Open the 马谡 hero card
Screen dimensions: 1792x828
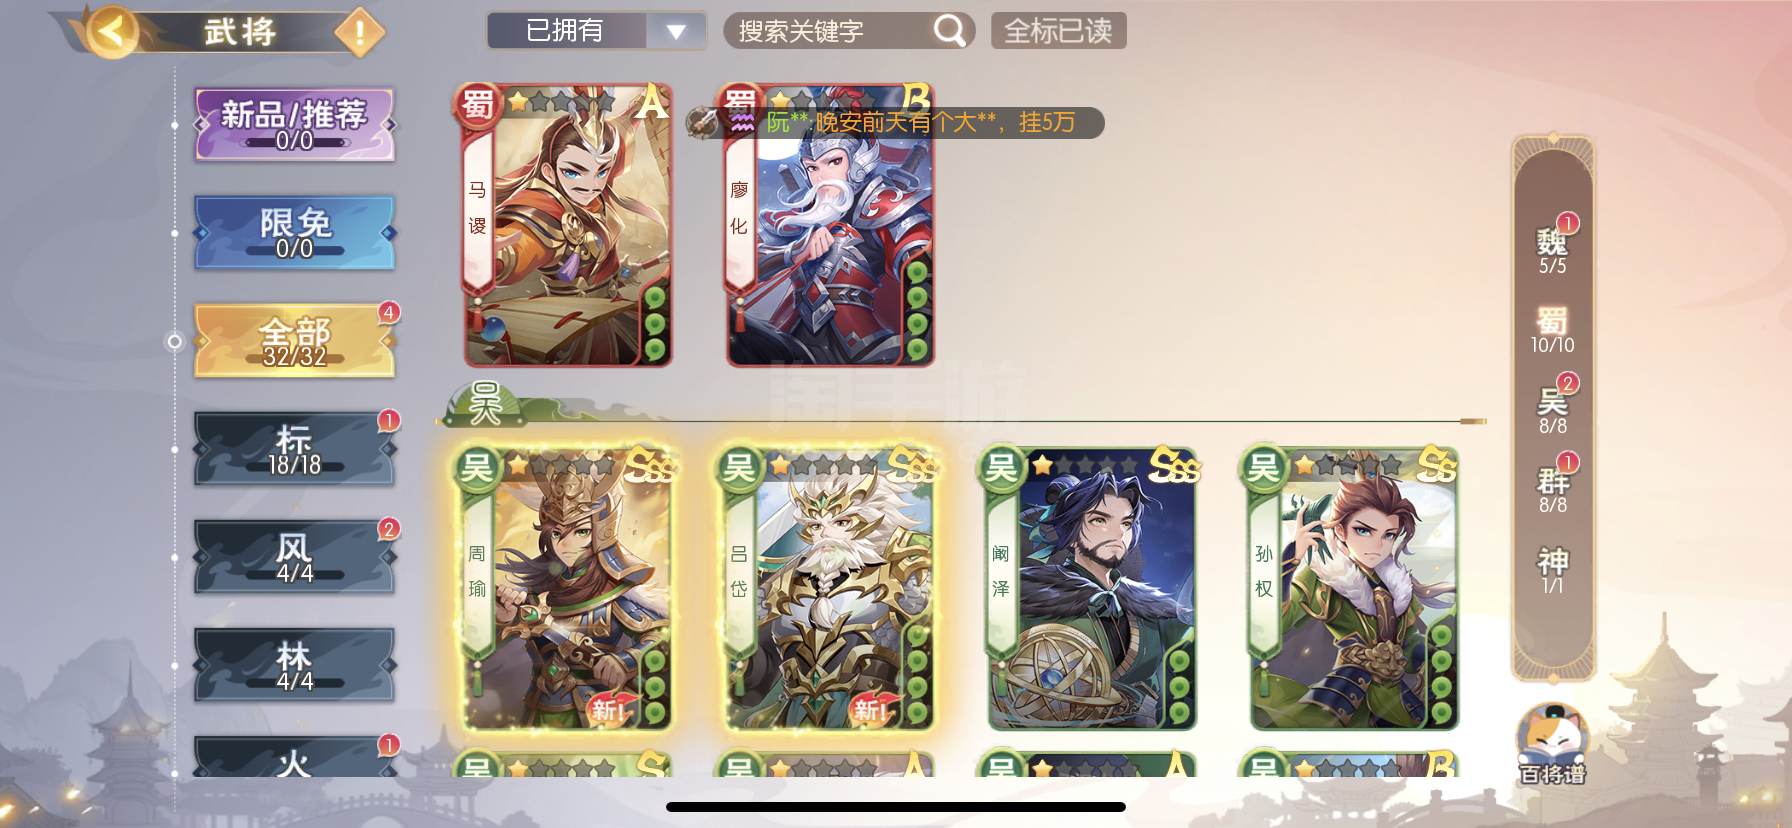coord(565,225)
